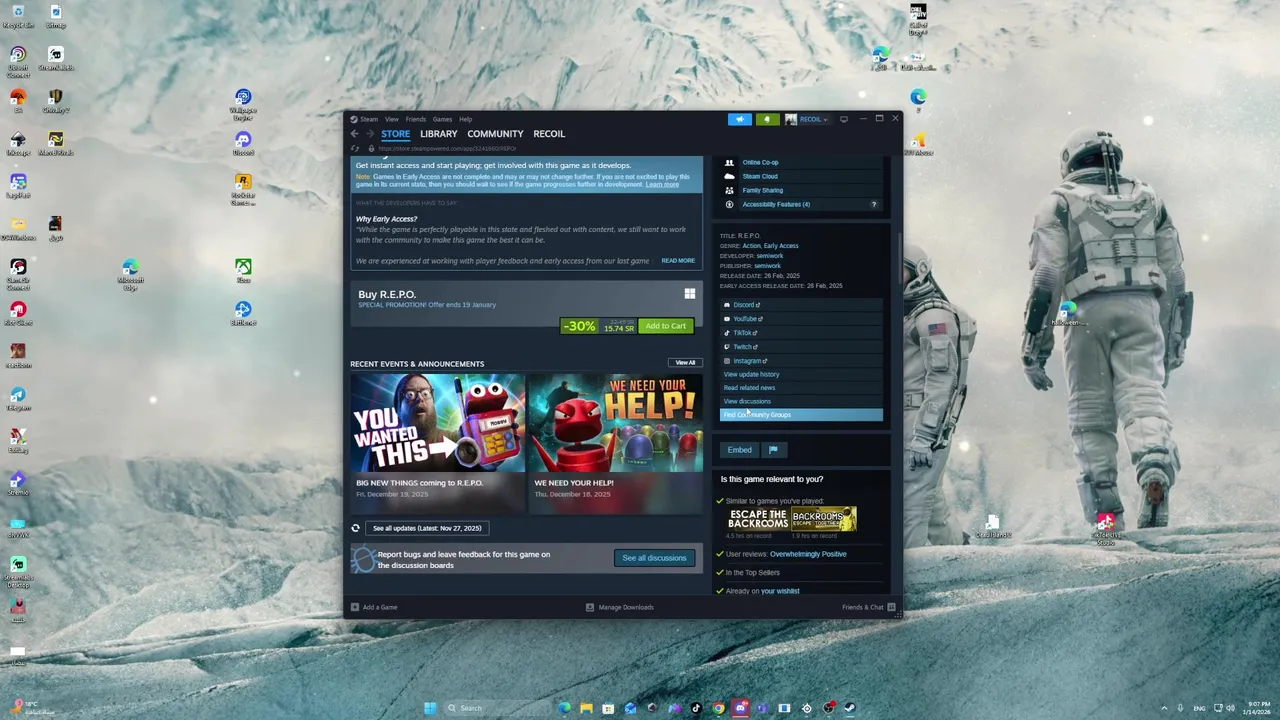
Task: Click the Manage Downloads icon
Action: coord(589,607)
